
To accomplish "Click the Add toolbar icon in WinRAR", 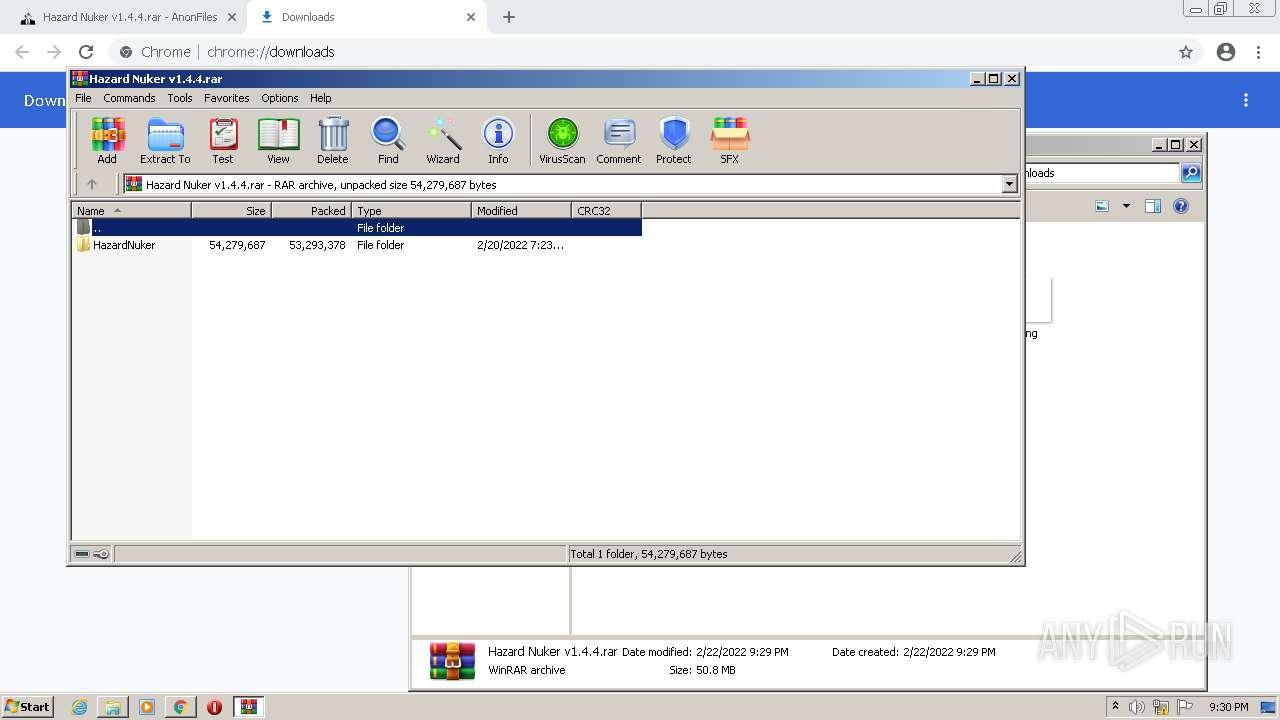I will coord(107,140).
